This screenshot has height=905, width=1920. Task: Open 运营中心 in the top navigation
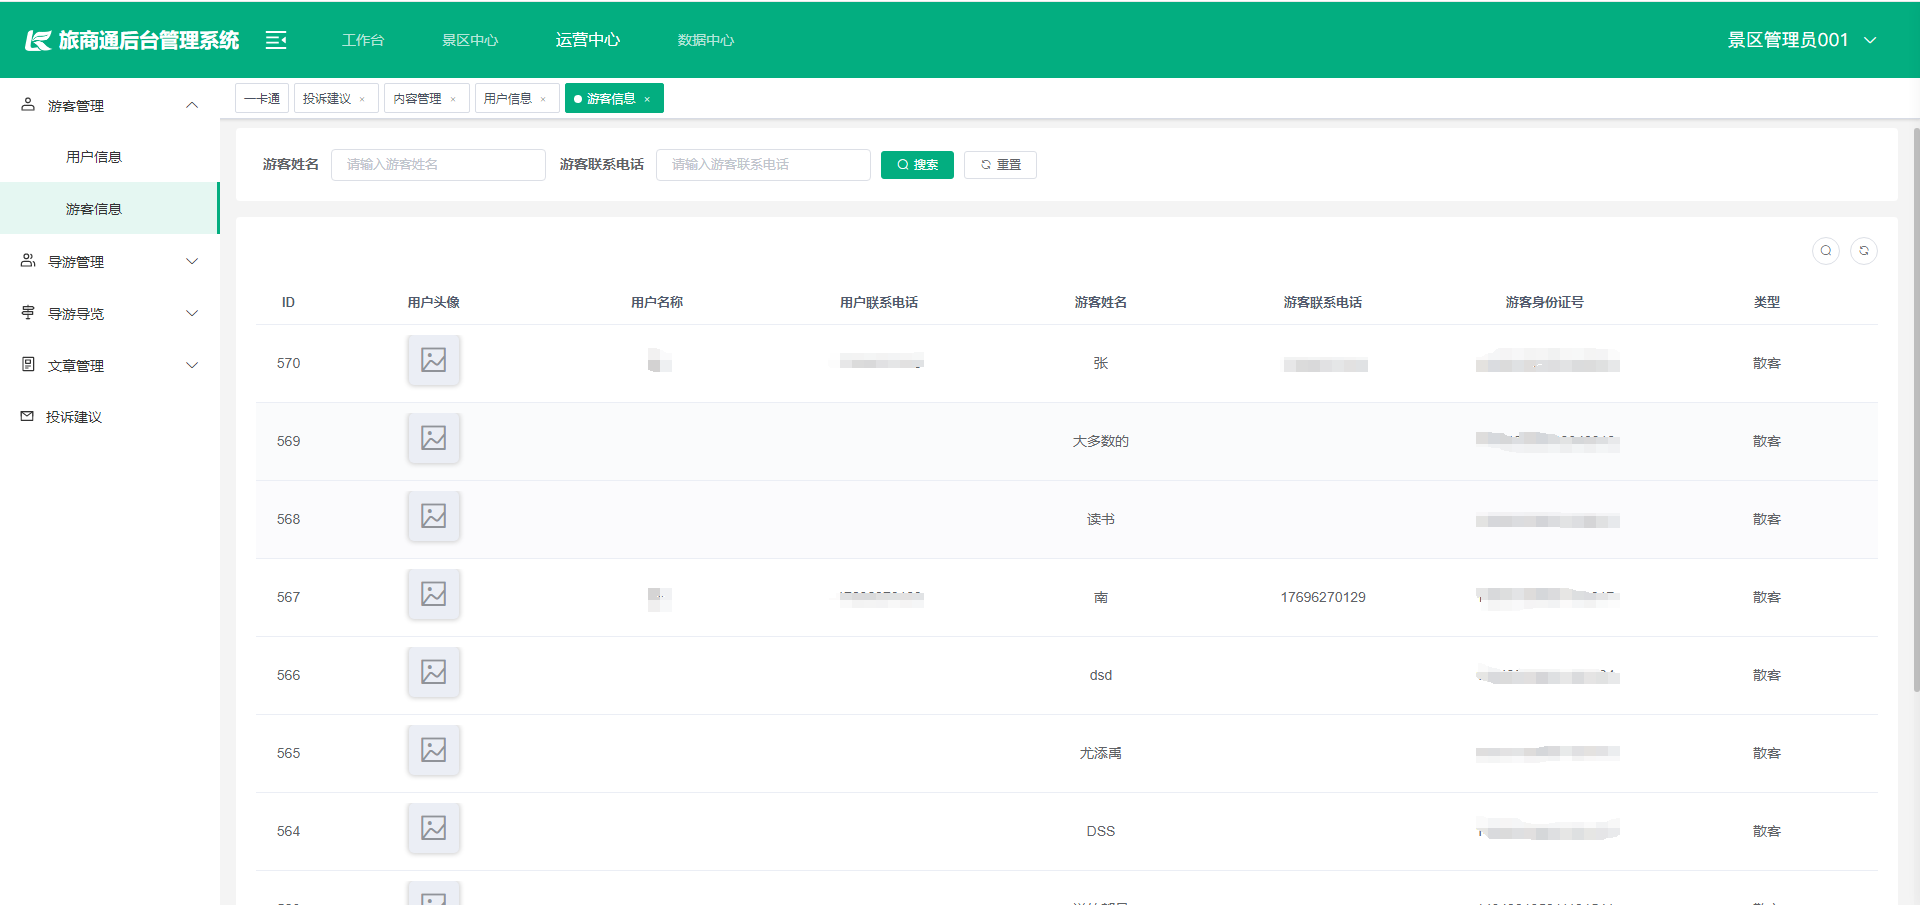pos(588,40)
